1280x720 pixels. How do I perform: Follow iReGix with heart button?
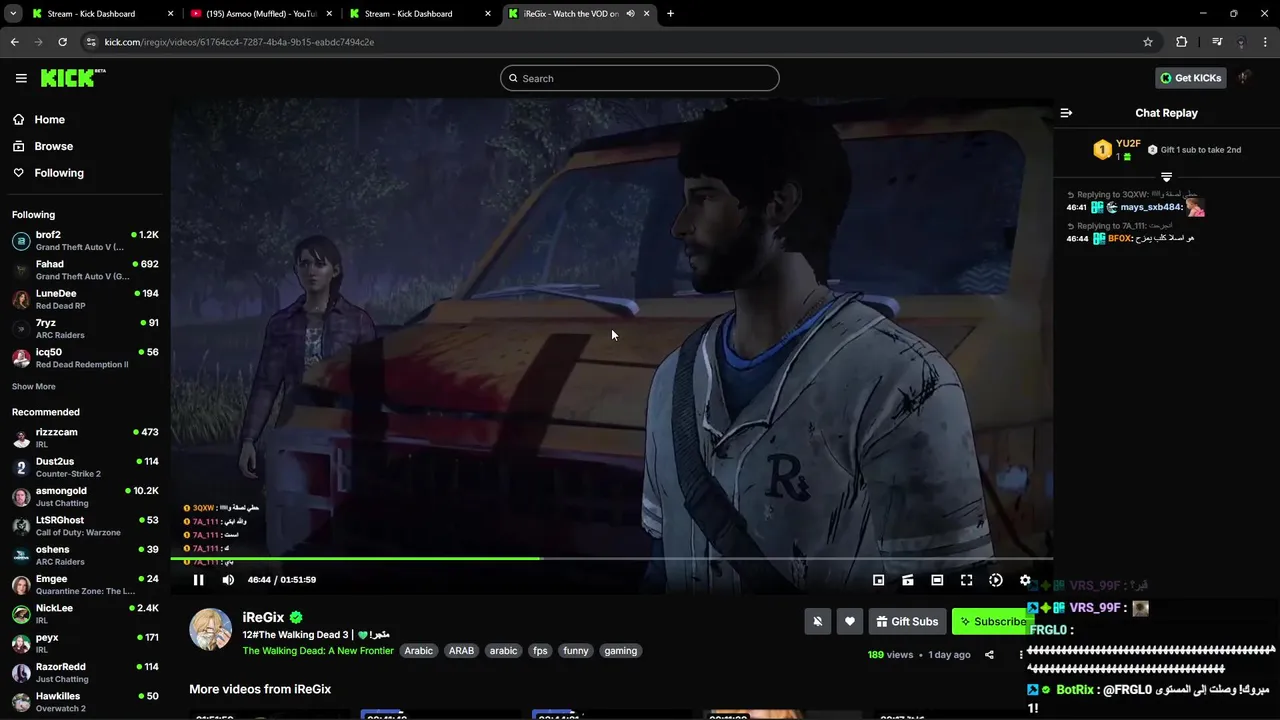(x=849, y=621)
